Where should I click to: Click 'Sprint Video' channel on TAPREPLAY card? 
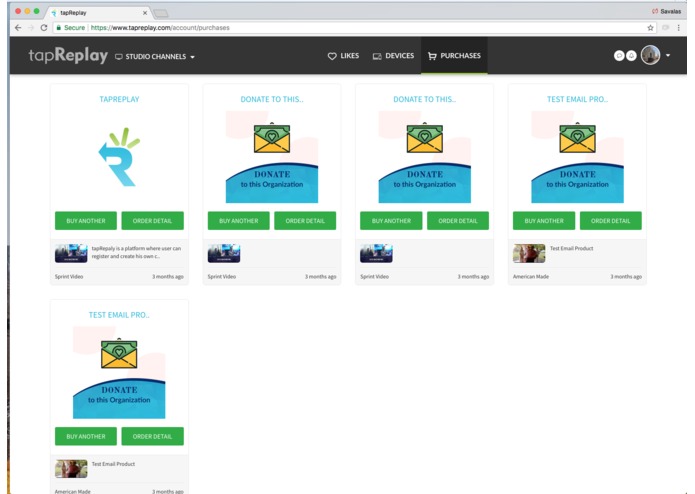point(69,276)
